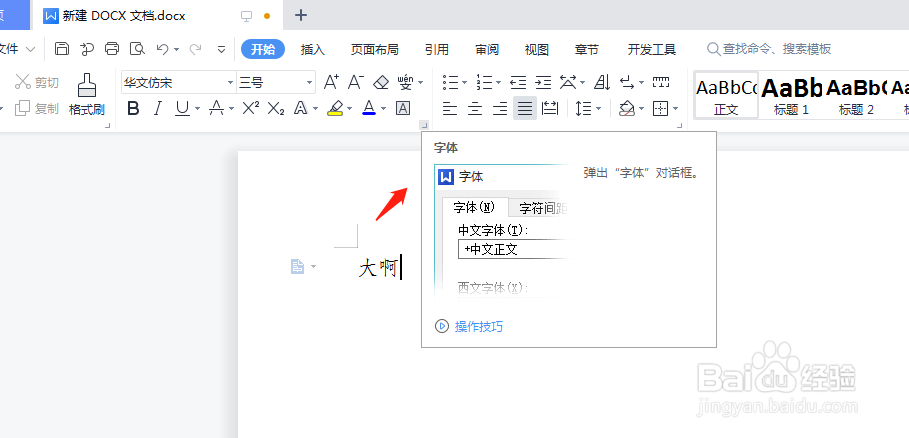
Task: Expand bullet list dropdown arrow
Action: coord(464,83)
